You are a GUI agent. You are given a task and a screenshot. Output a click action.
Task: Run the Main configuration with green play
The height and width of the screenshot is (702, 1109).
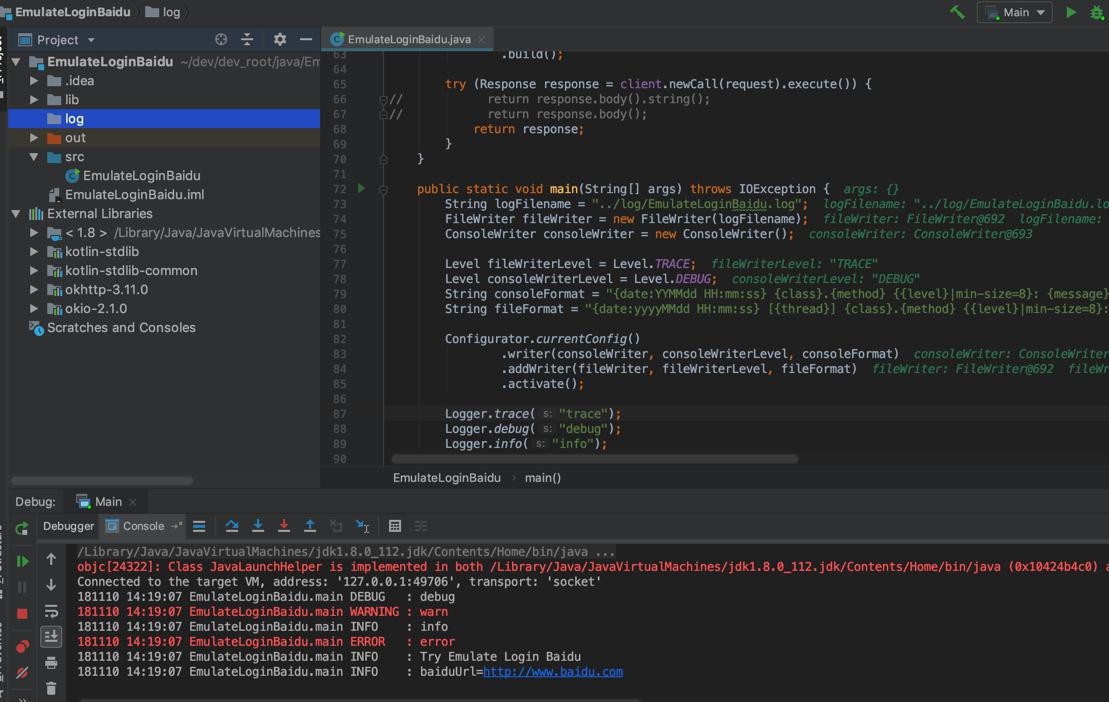click(x=1071, y=12)
